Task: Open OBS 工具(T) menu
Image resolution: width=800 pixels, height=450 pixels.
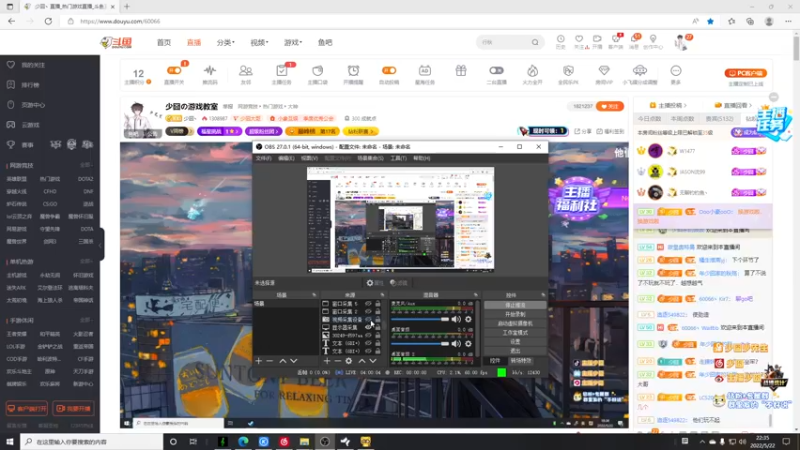Action: [398, 158]
